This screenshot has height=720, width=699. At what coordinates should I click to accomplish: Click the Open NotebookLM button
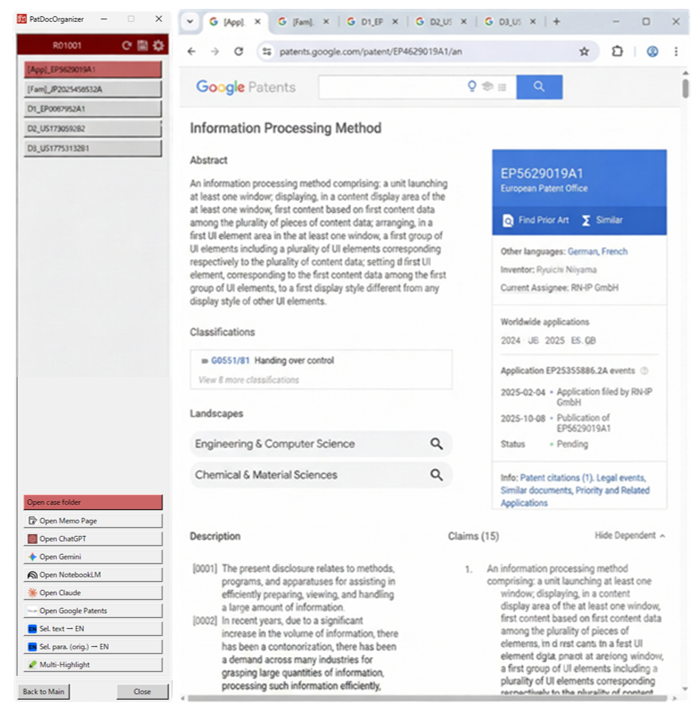[93, 575]
